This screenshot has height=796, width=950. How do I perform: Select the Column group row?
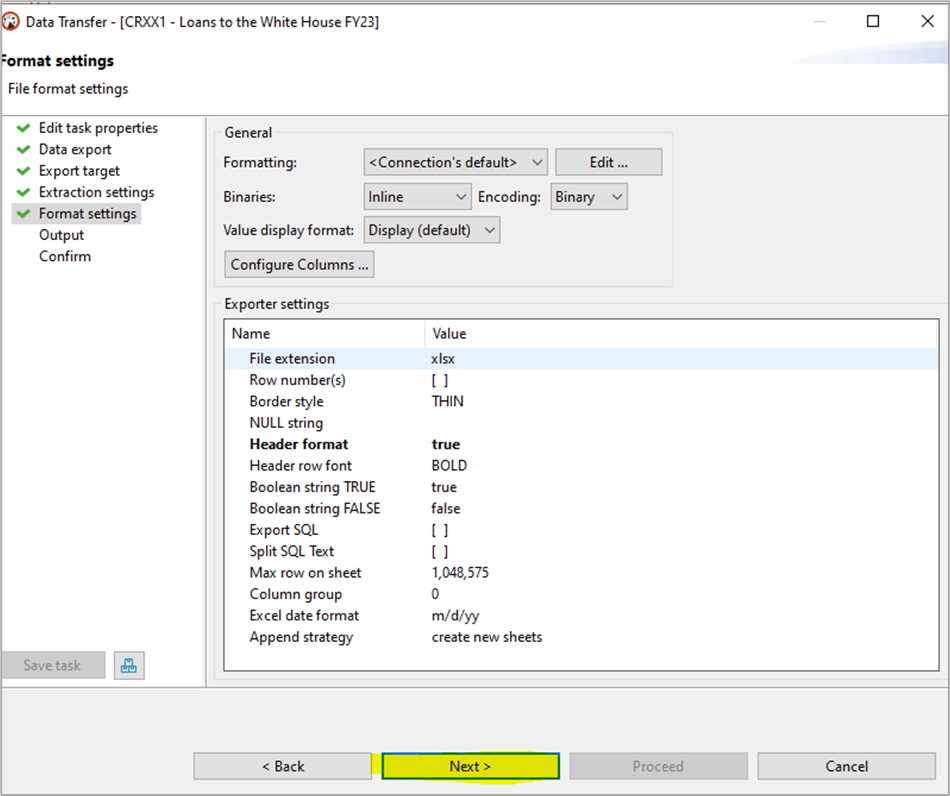582,594
